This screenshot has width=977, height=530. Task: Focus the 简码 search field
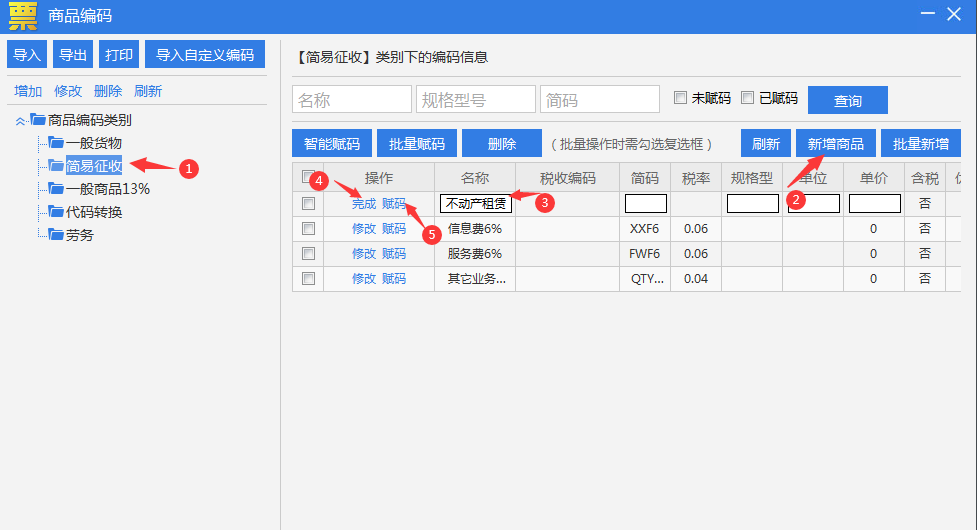click(599, 99)
